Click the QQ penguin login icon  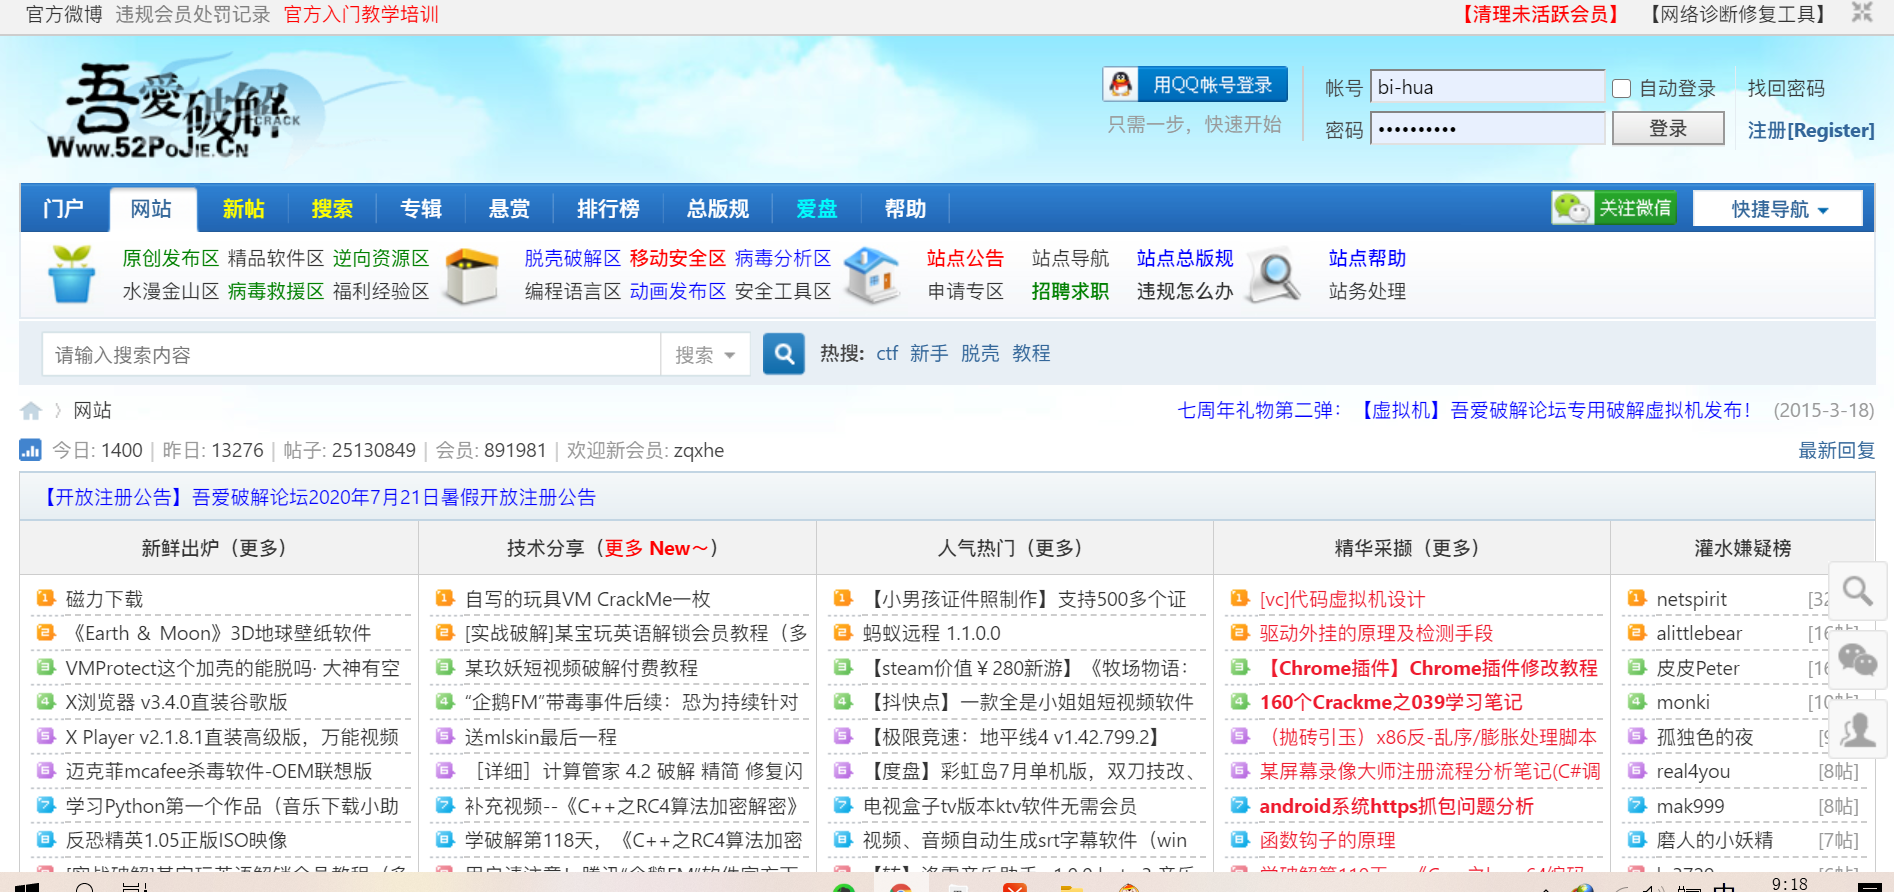point(1121,85)
